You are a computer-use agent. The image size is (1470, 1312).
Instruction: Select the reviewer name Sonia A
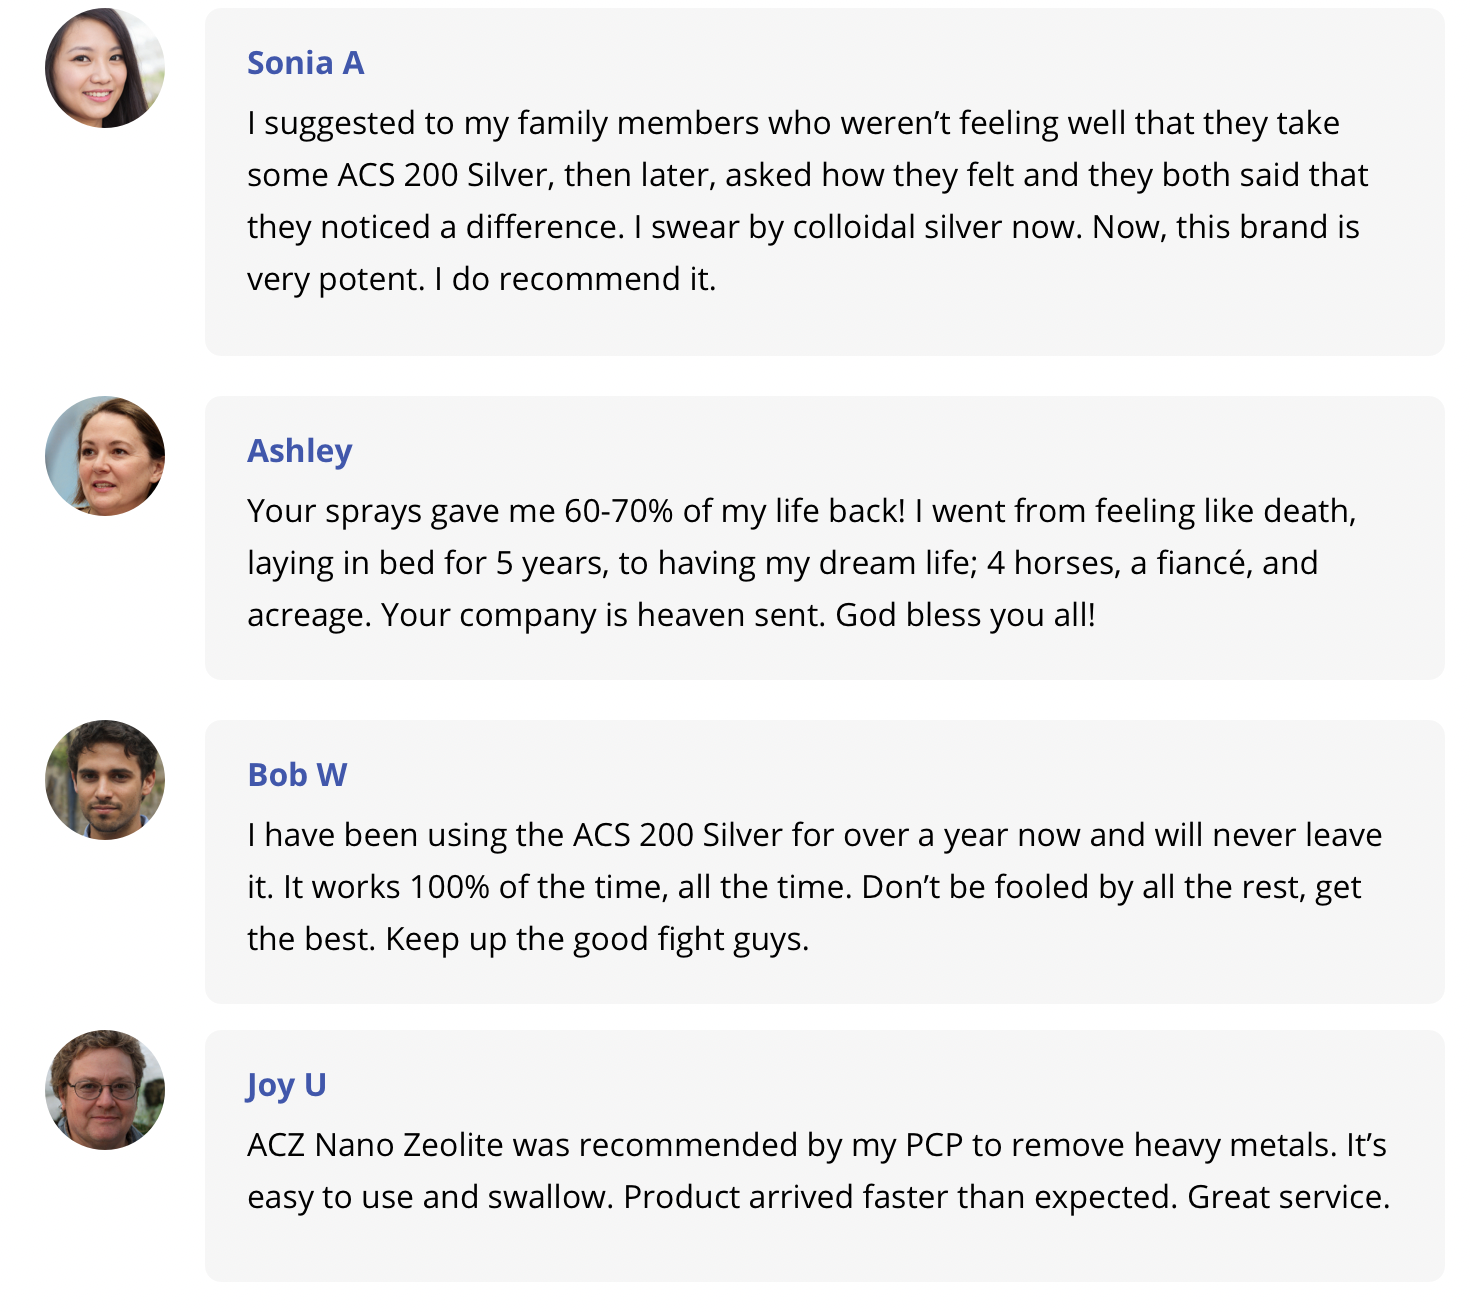pos(305,63)
